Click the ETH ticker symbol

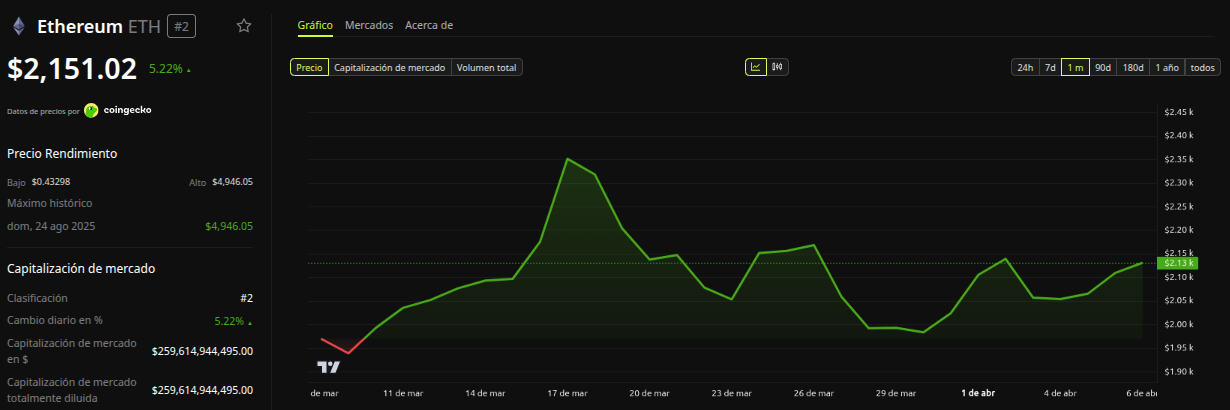click(144, 27)
